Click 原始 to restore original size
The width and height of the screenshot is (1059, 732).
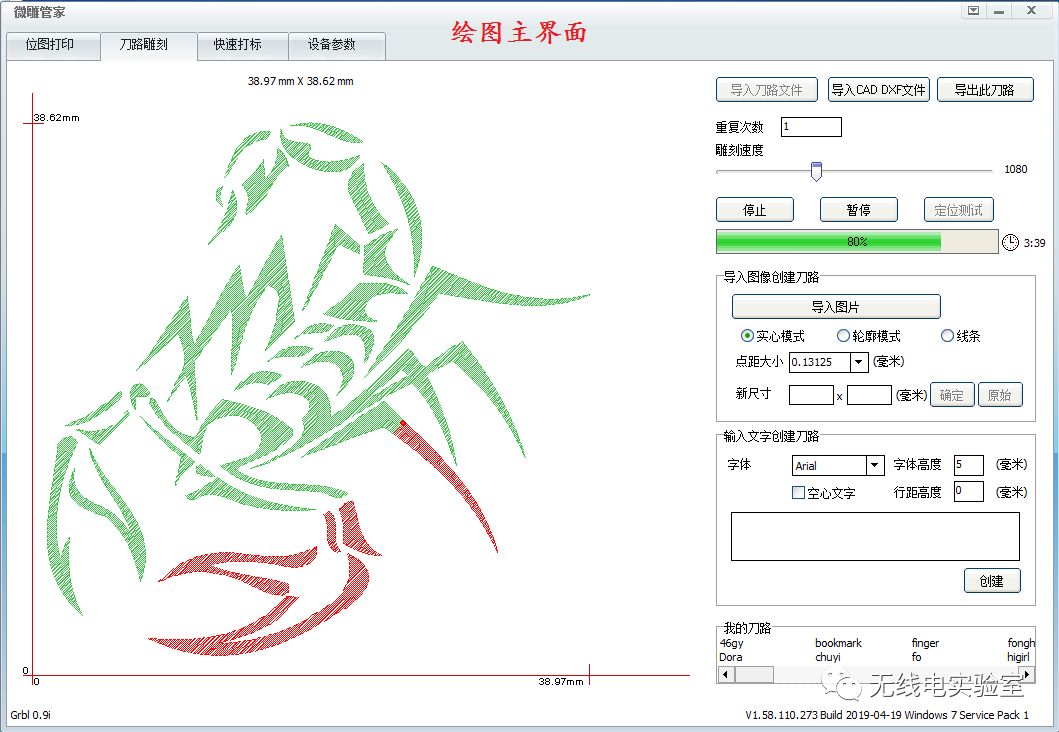pos(1001,394)
